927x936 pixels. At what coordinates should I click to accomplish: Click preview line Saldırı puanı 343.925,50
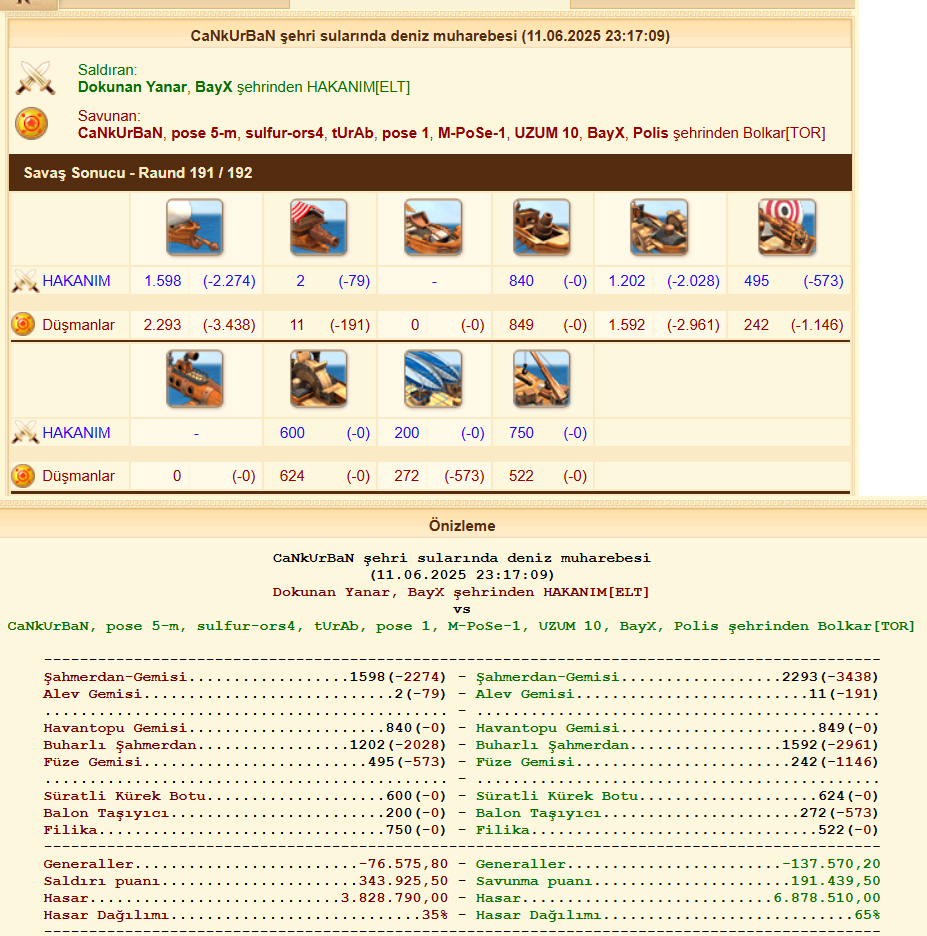tap(245, 881)
